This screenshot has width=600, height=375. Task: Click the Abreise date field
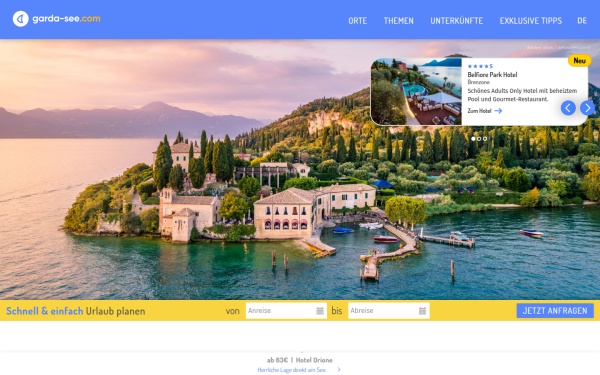pyautogui.click(x=389, y=310)
